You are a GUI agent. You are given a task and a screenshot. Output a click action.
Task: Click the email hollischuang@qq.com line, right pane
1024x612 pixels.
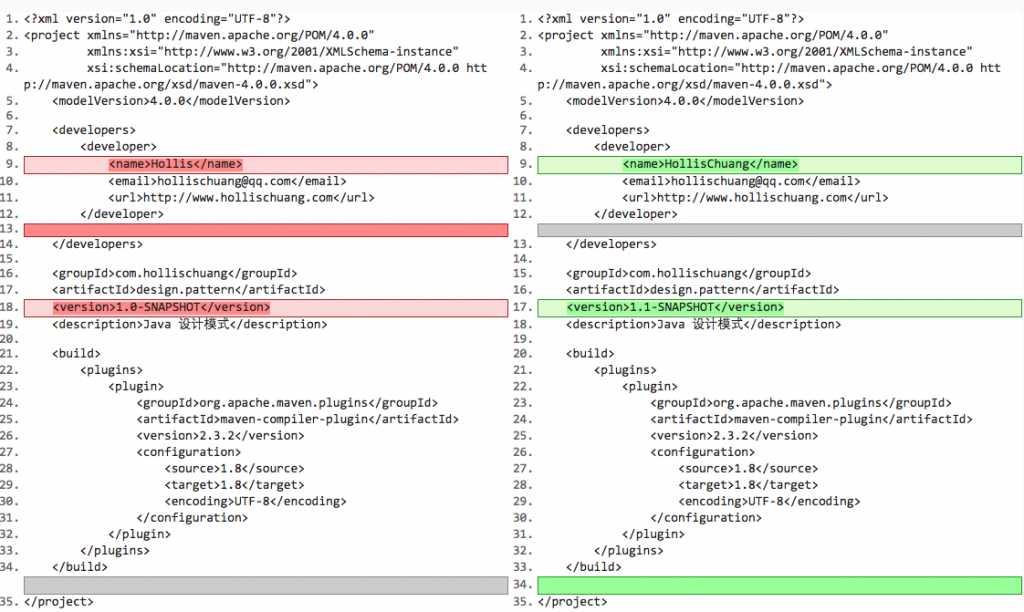(741, 182)
